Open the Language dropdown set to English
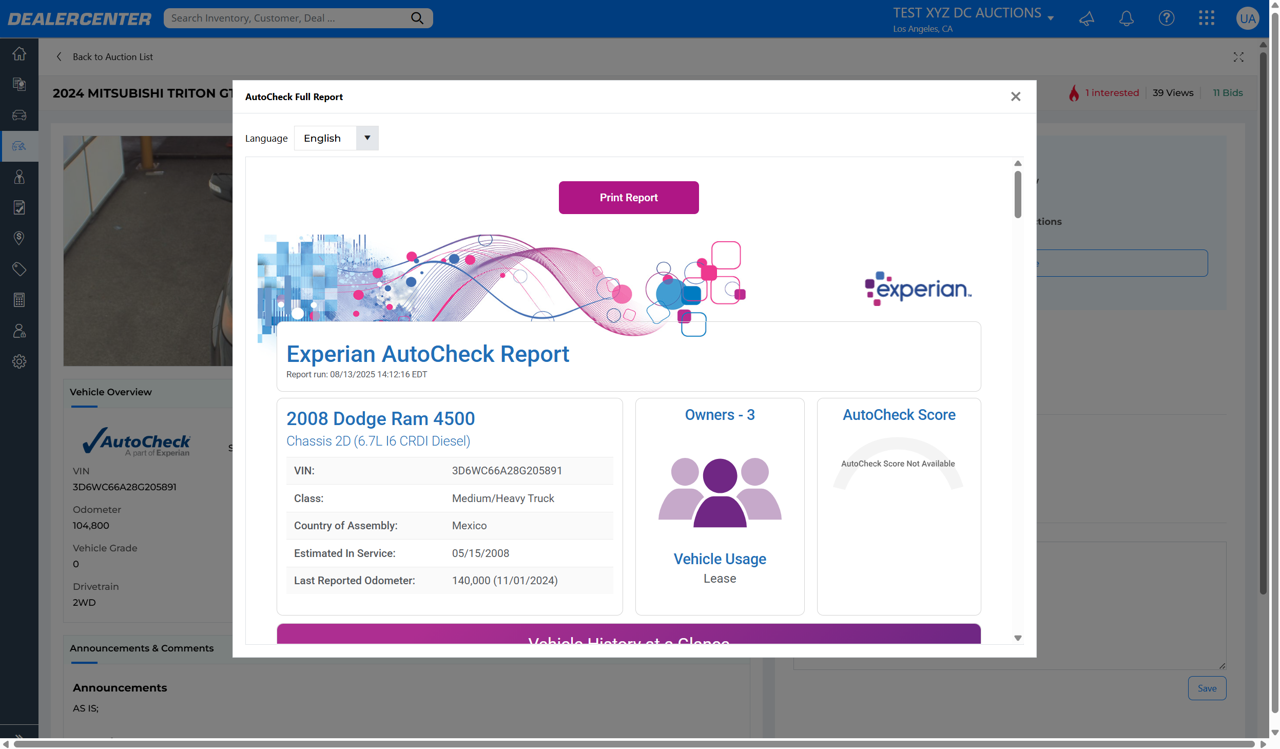Screen dimensions: 1280x749 (336, 138)
